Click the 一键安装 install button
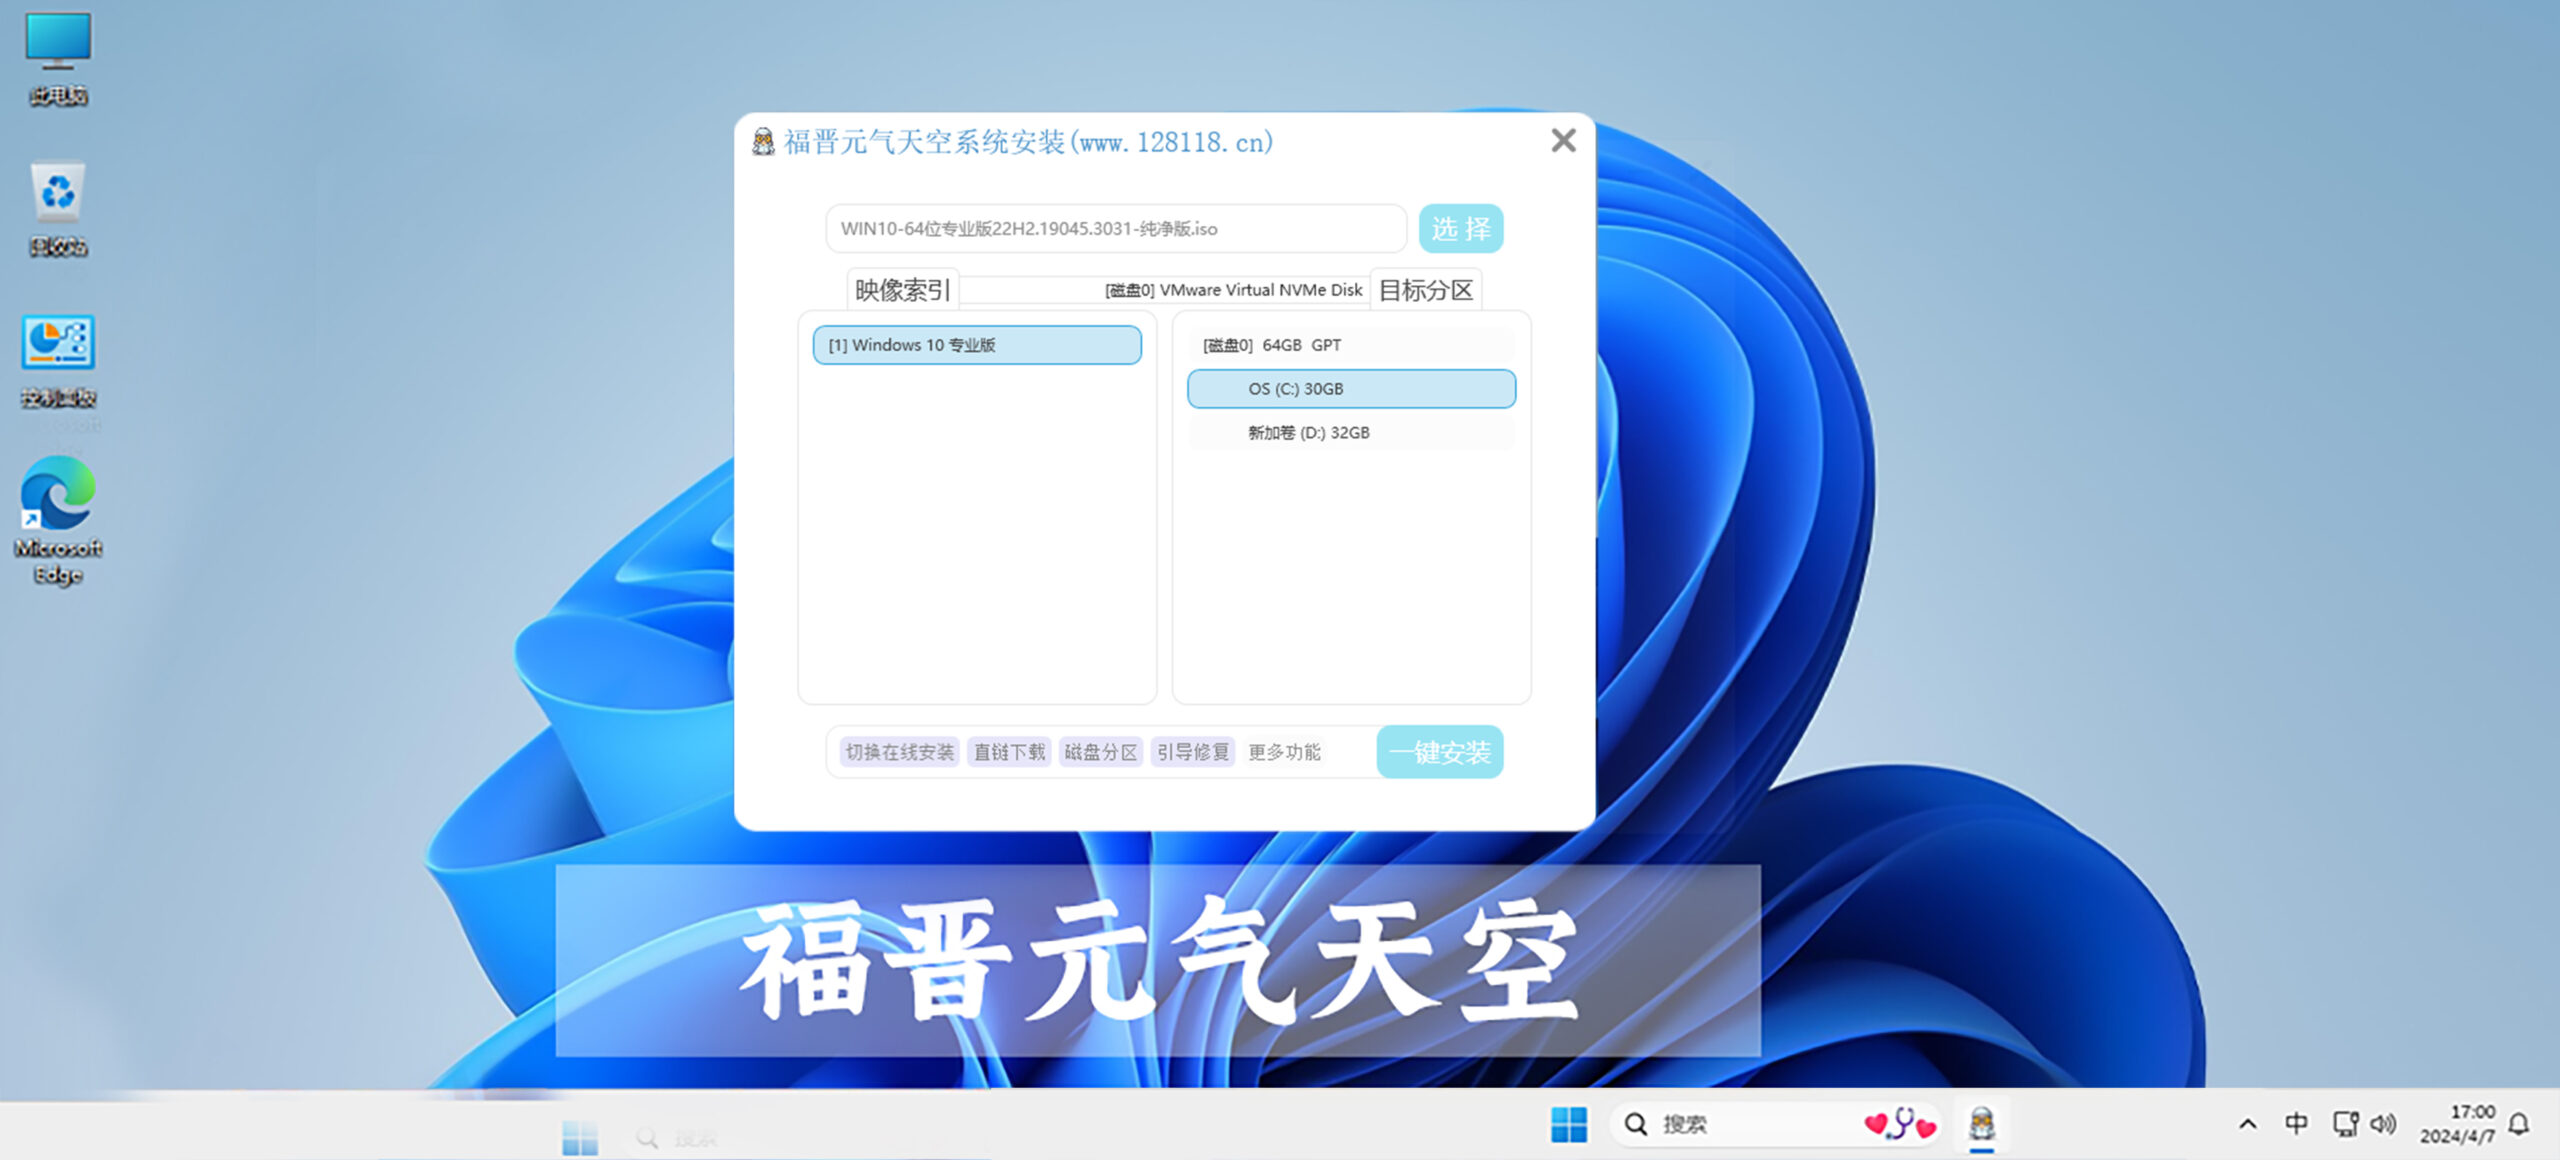The height and width of the screenshot is (1160, 2560). click(x=1440, y=752)
